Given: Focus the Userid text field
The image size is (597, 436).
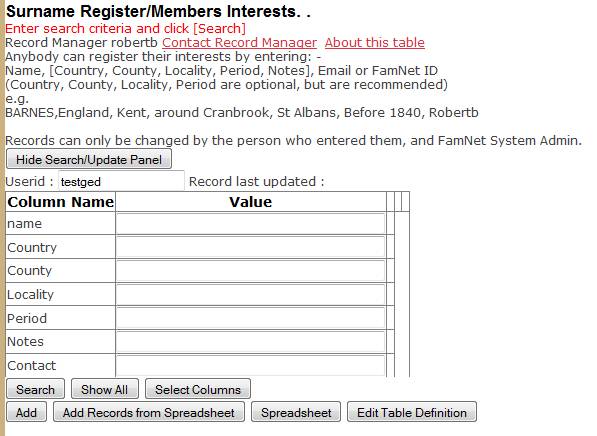Looking at the screenshot, I should [x=121, y=181].
